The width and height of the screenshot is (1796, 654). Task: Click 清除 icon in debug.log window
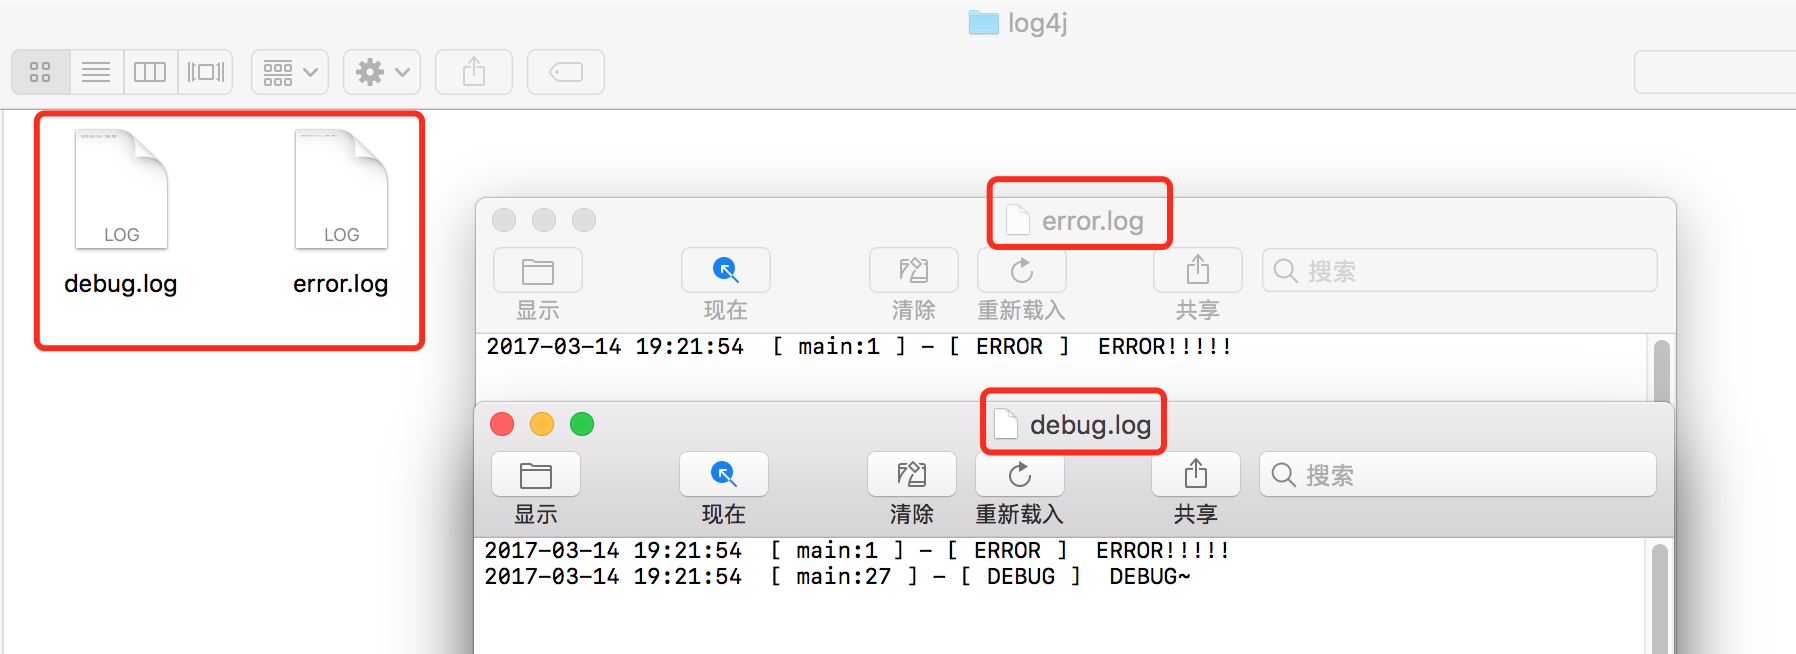pos(912,475)
